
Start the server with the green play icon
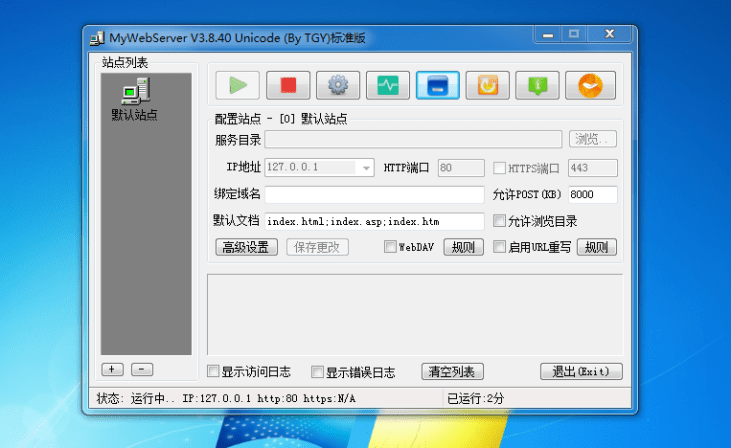tap(238, 85)
